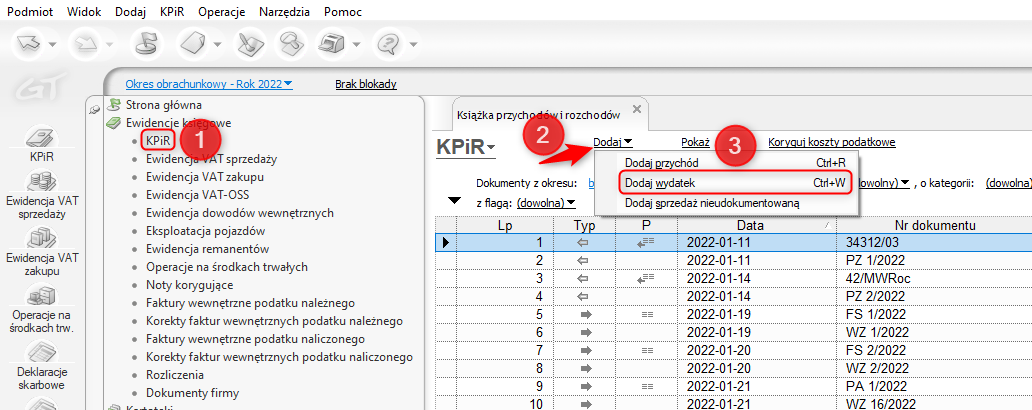This screenshot has height=410, width=1032.
Task: Choose Dodaj przychód from the dropdown menu
Action: pyautogui.click(x=727, y=163)
